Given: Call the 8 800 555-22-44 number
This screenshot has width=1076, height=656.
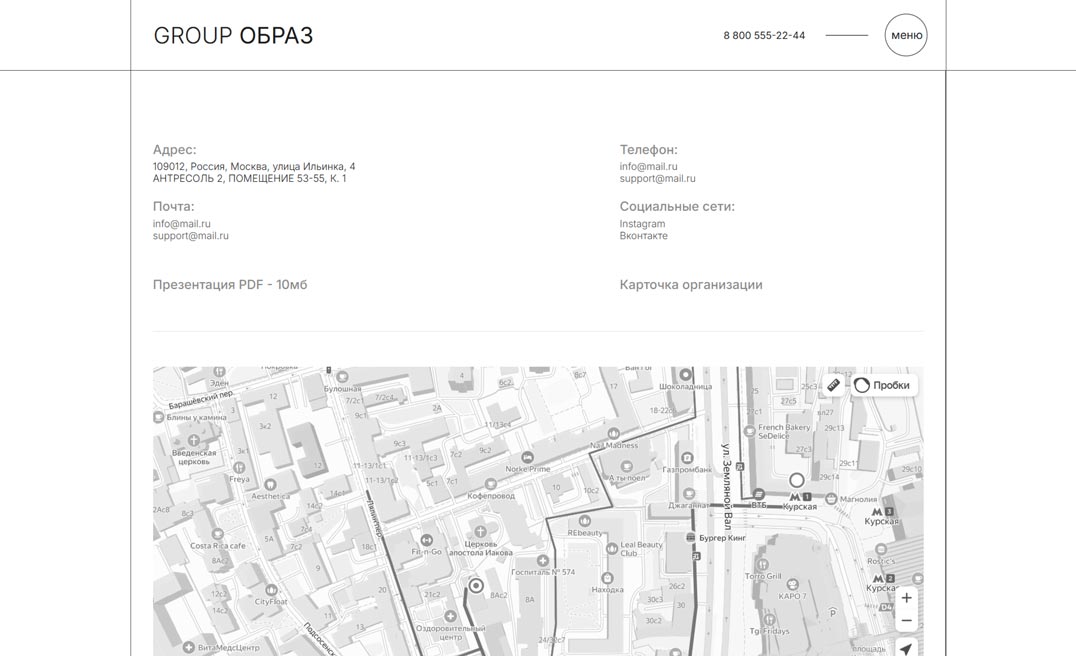Looking at the screenshot, I should pos(764,35).
